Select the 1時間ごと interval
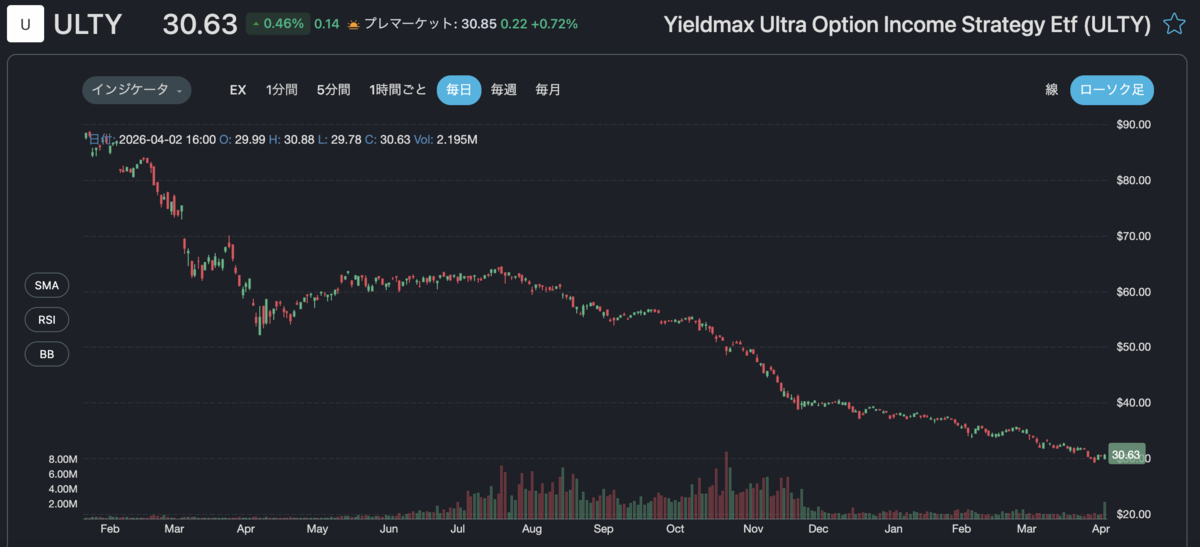Screen dimensions: 1200x547 [x=397, y=90]
